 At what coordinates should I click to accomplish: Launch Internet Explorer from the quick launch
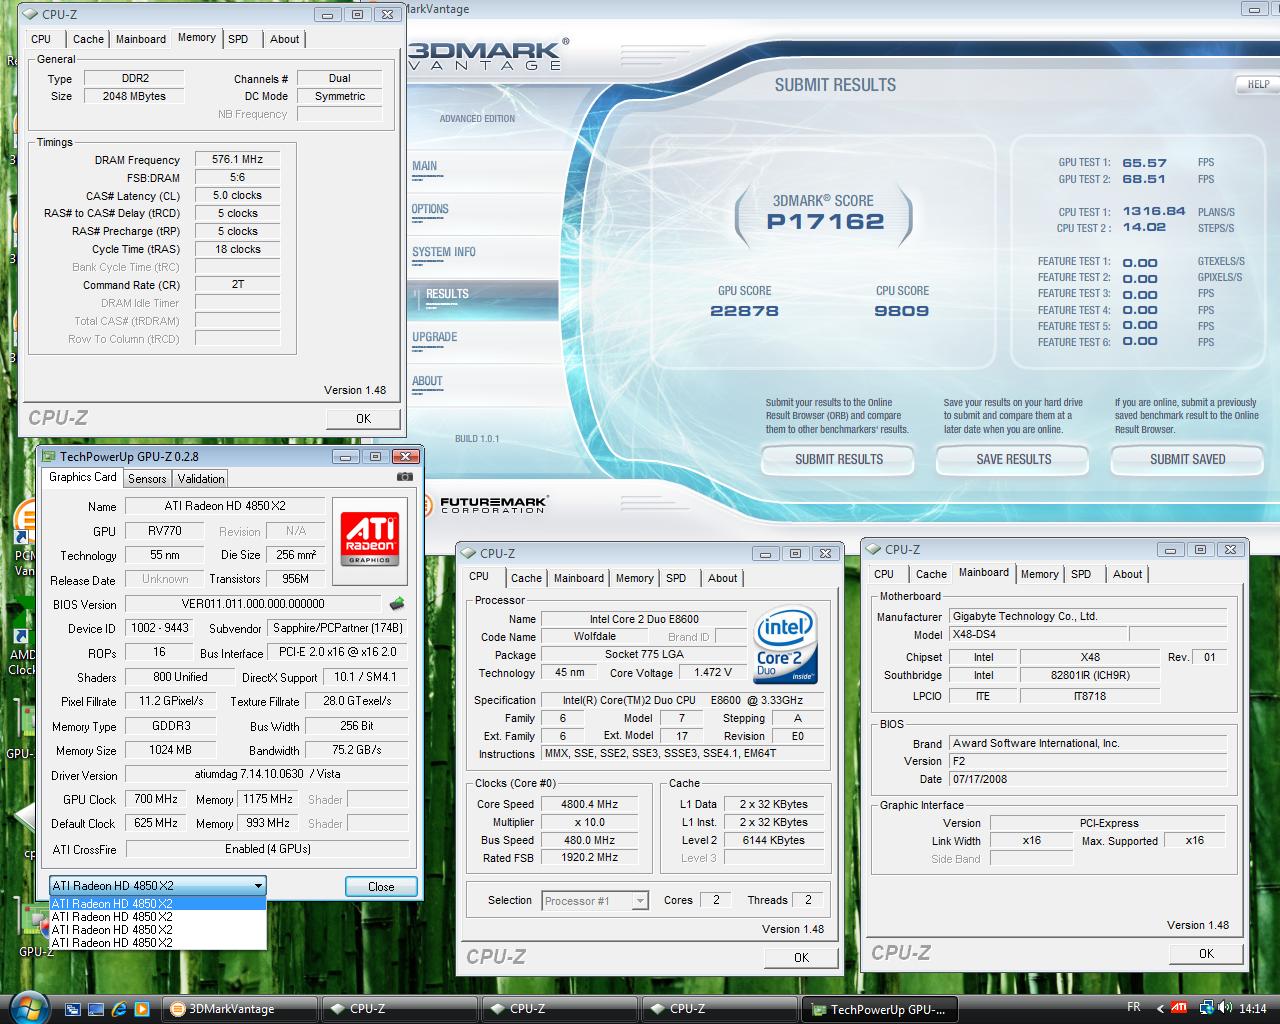pyautogui.click(x=119, y=1009)
